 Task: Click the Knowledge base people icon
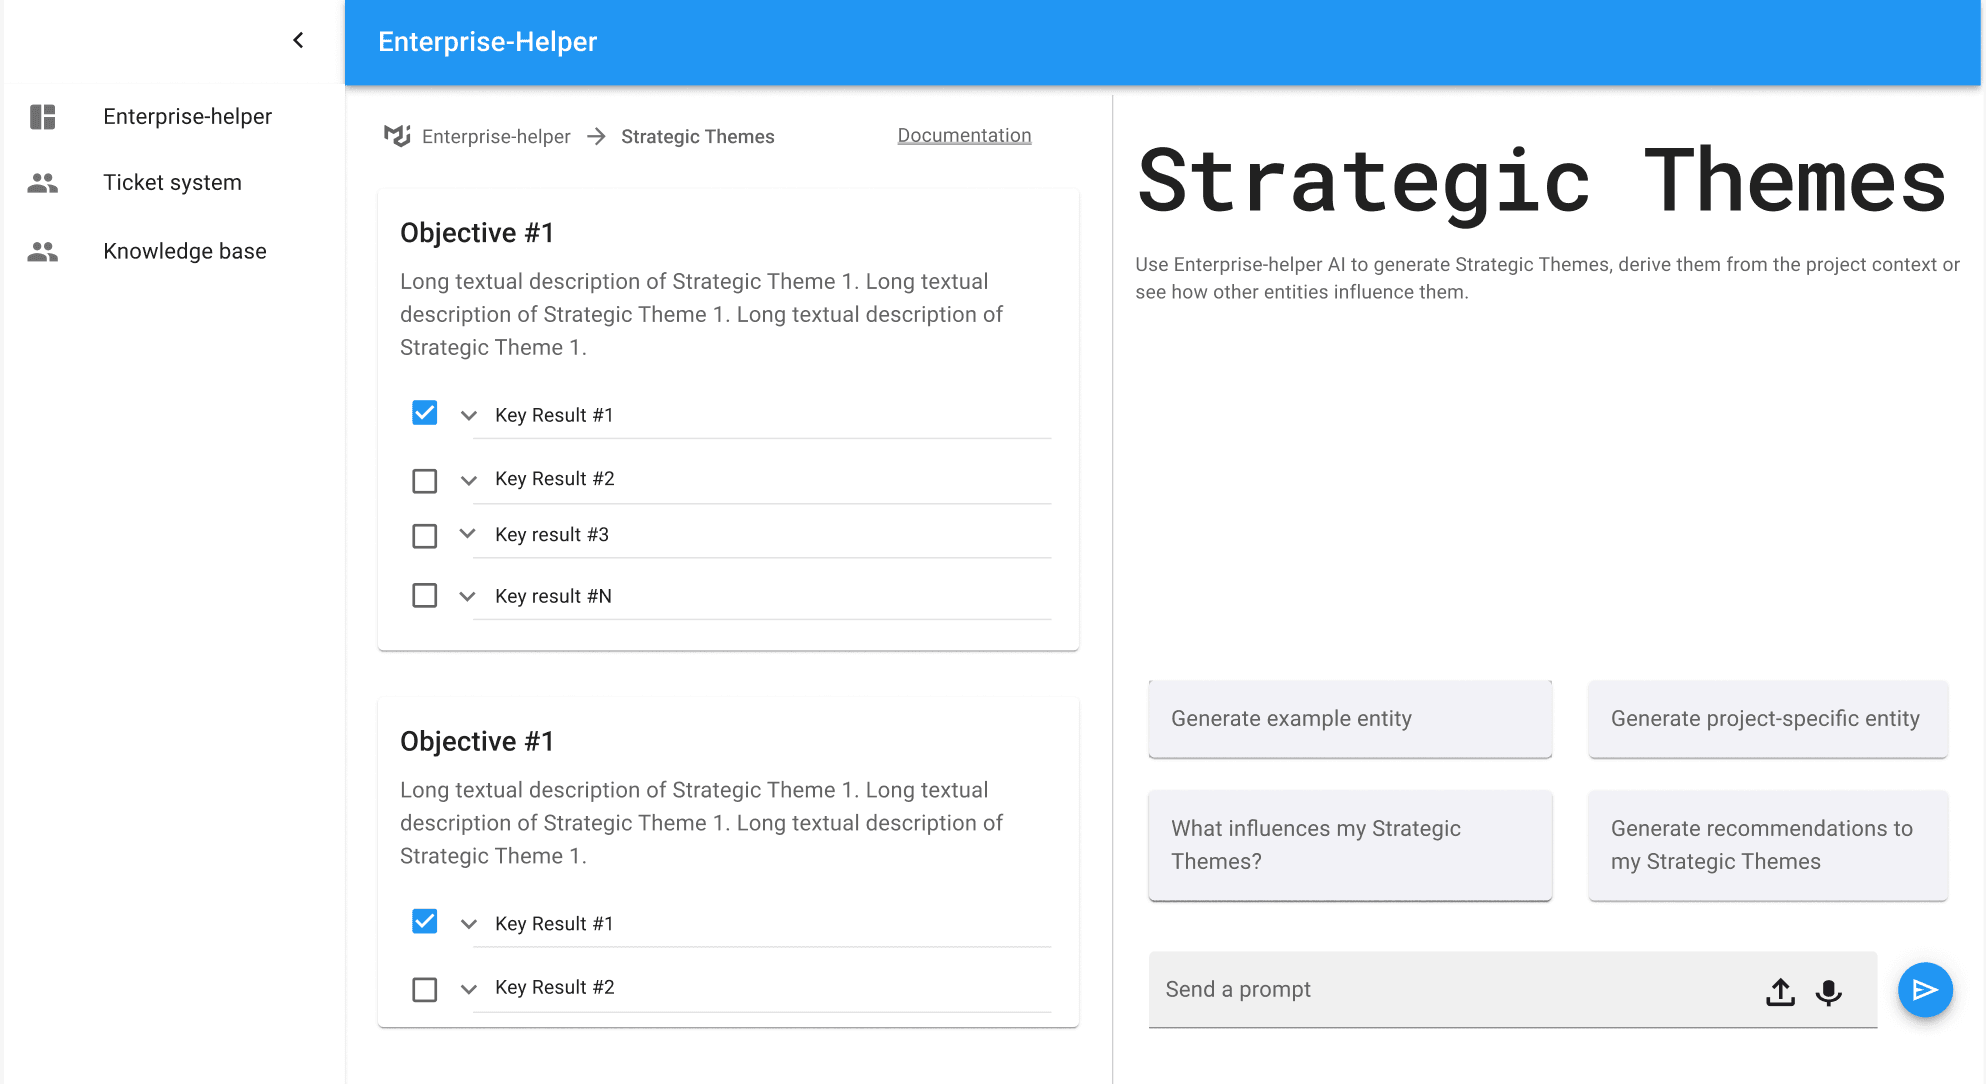point(43,252)
